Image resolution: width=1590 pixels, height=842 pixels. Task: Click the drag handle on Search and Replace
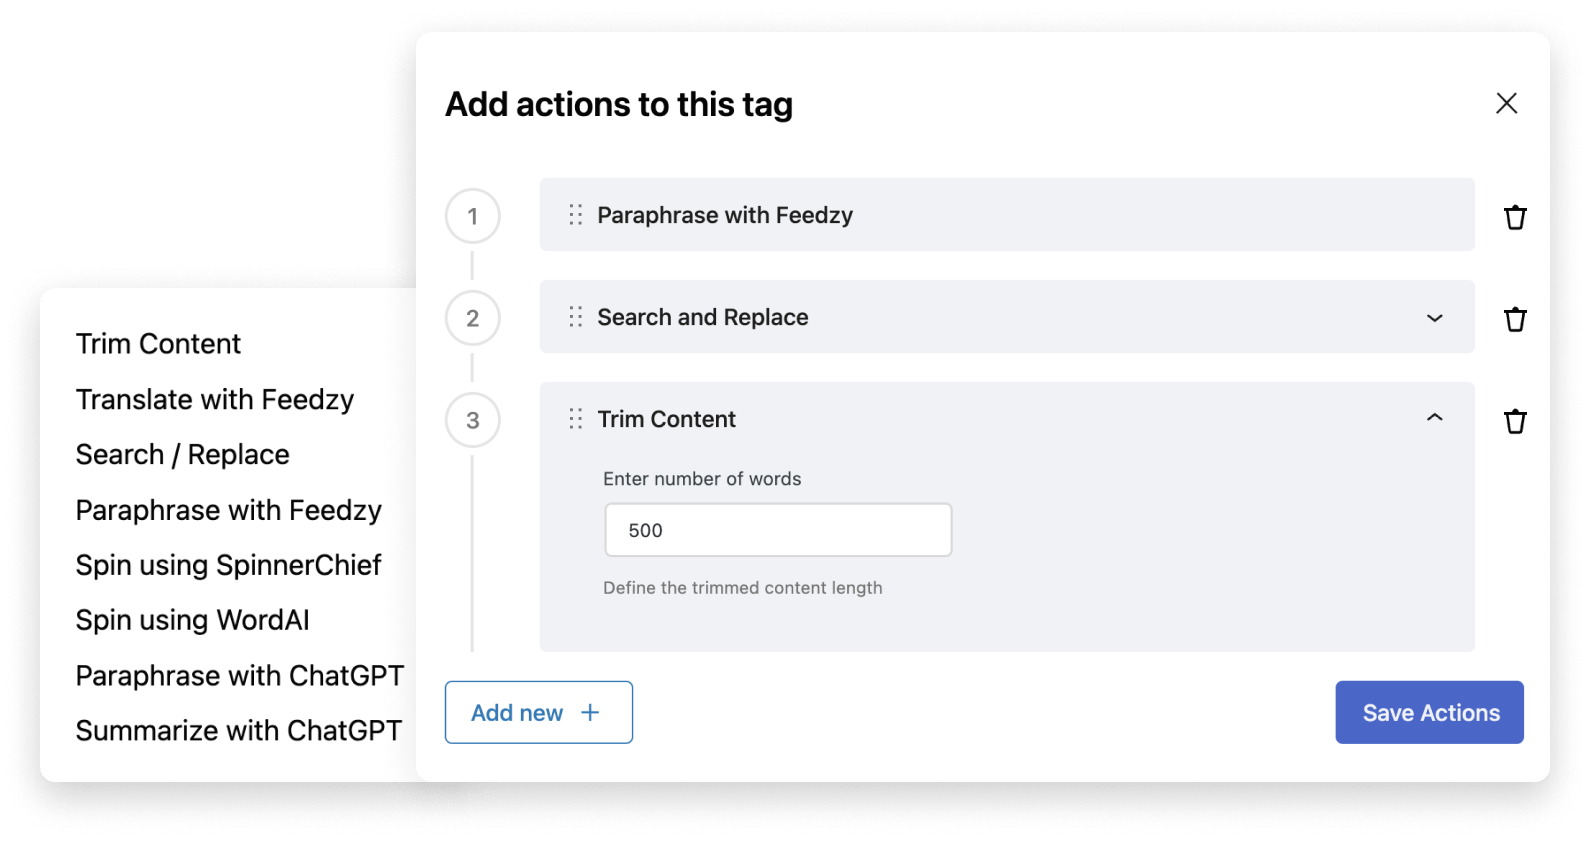pyautogui.click(x=575, y=317)
